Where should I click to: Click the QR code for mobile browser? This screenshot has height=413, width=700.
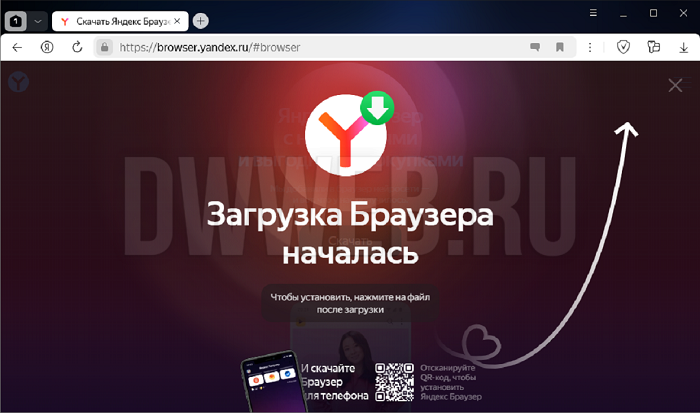point(394,382)
